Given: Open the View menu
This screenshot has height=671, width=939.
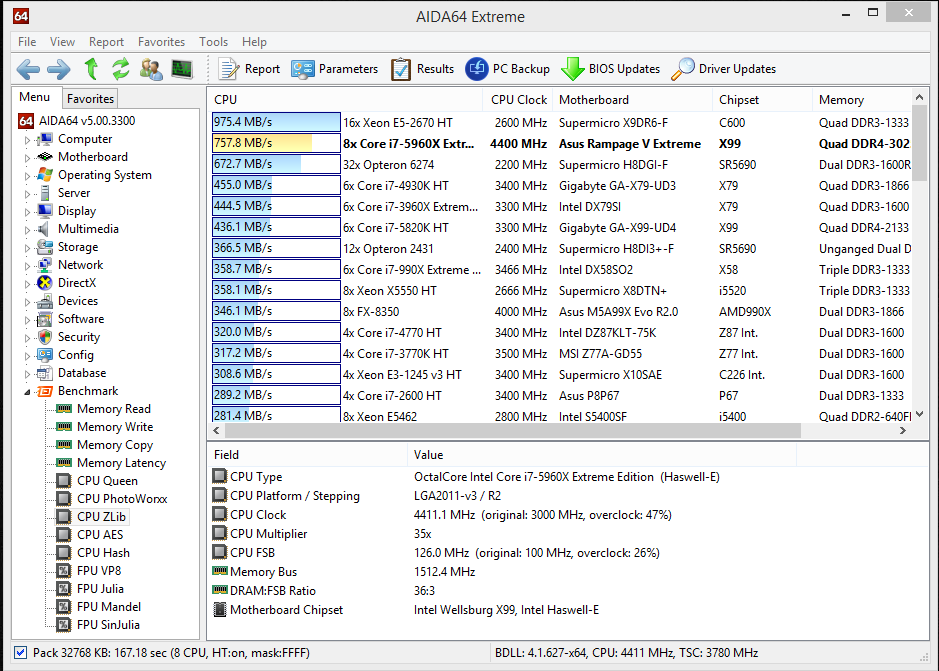Looking at the screenshot, I should (62, 42).
